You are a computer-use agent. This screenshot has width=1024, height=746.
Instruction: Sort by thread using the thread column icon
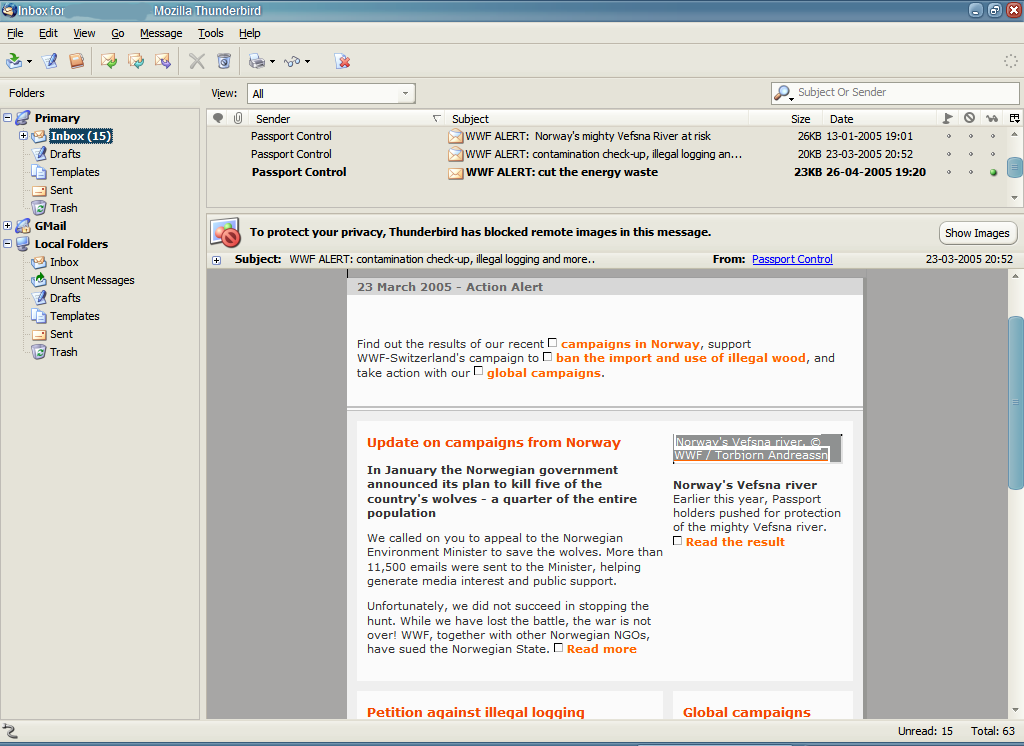pyautogui.click(x=218, y=118)
